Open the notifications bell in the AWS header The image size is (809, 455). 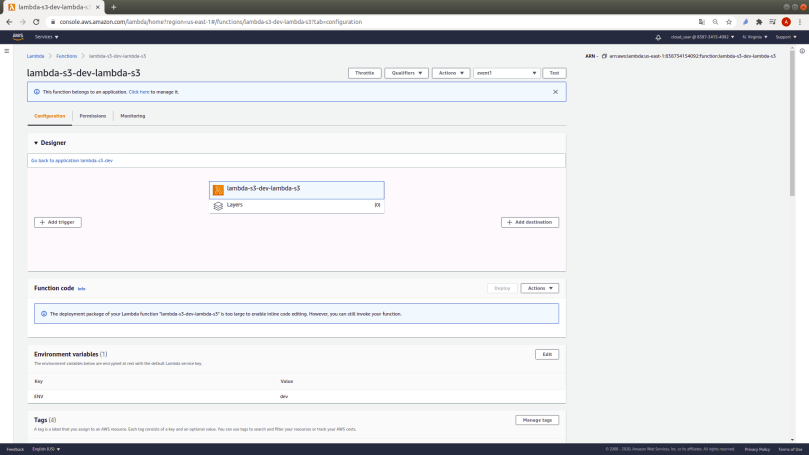pos(659,37)
